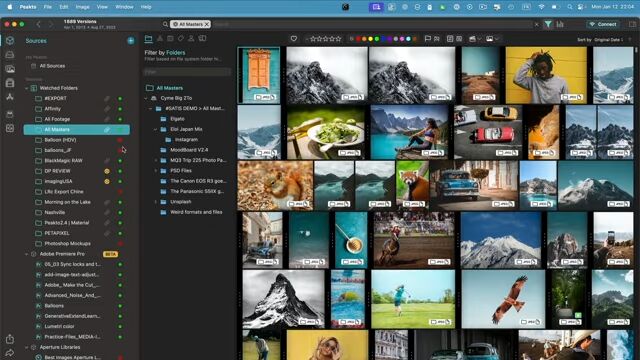The width and height of the screenshot is (640, 360).
Task: Expand the Unsplash folder
Action: 156,202
